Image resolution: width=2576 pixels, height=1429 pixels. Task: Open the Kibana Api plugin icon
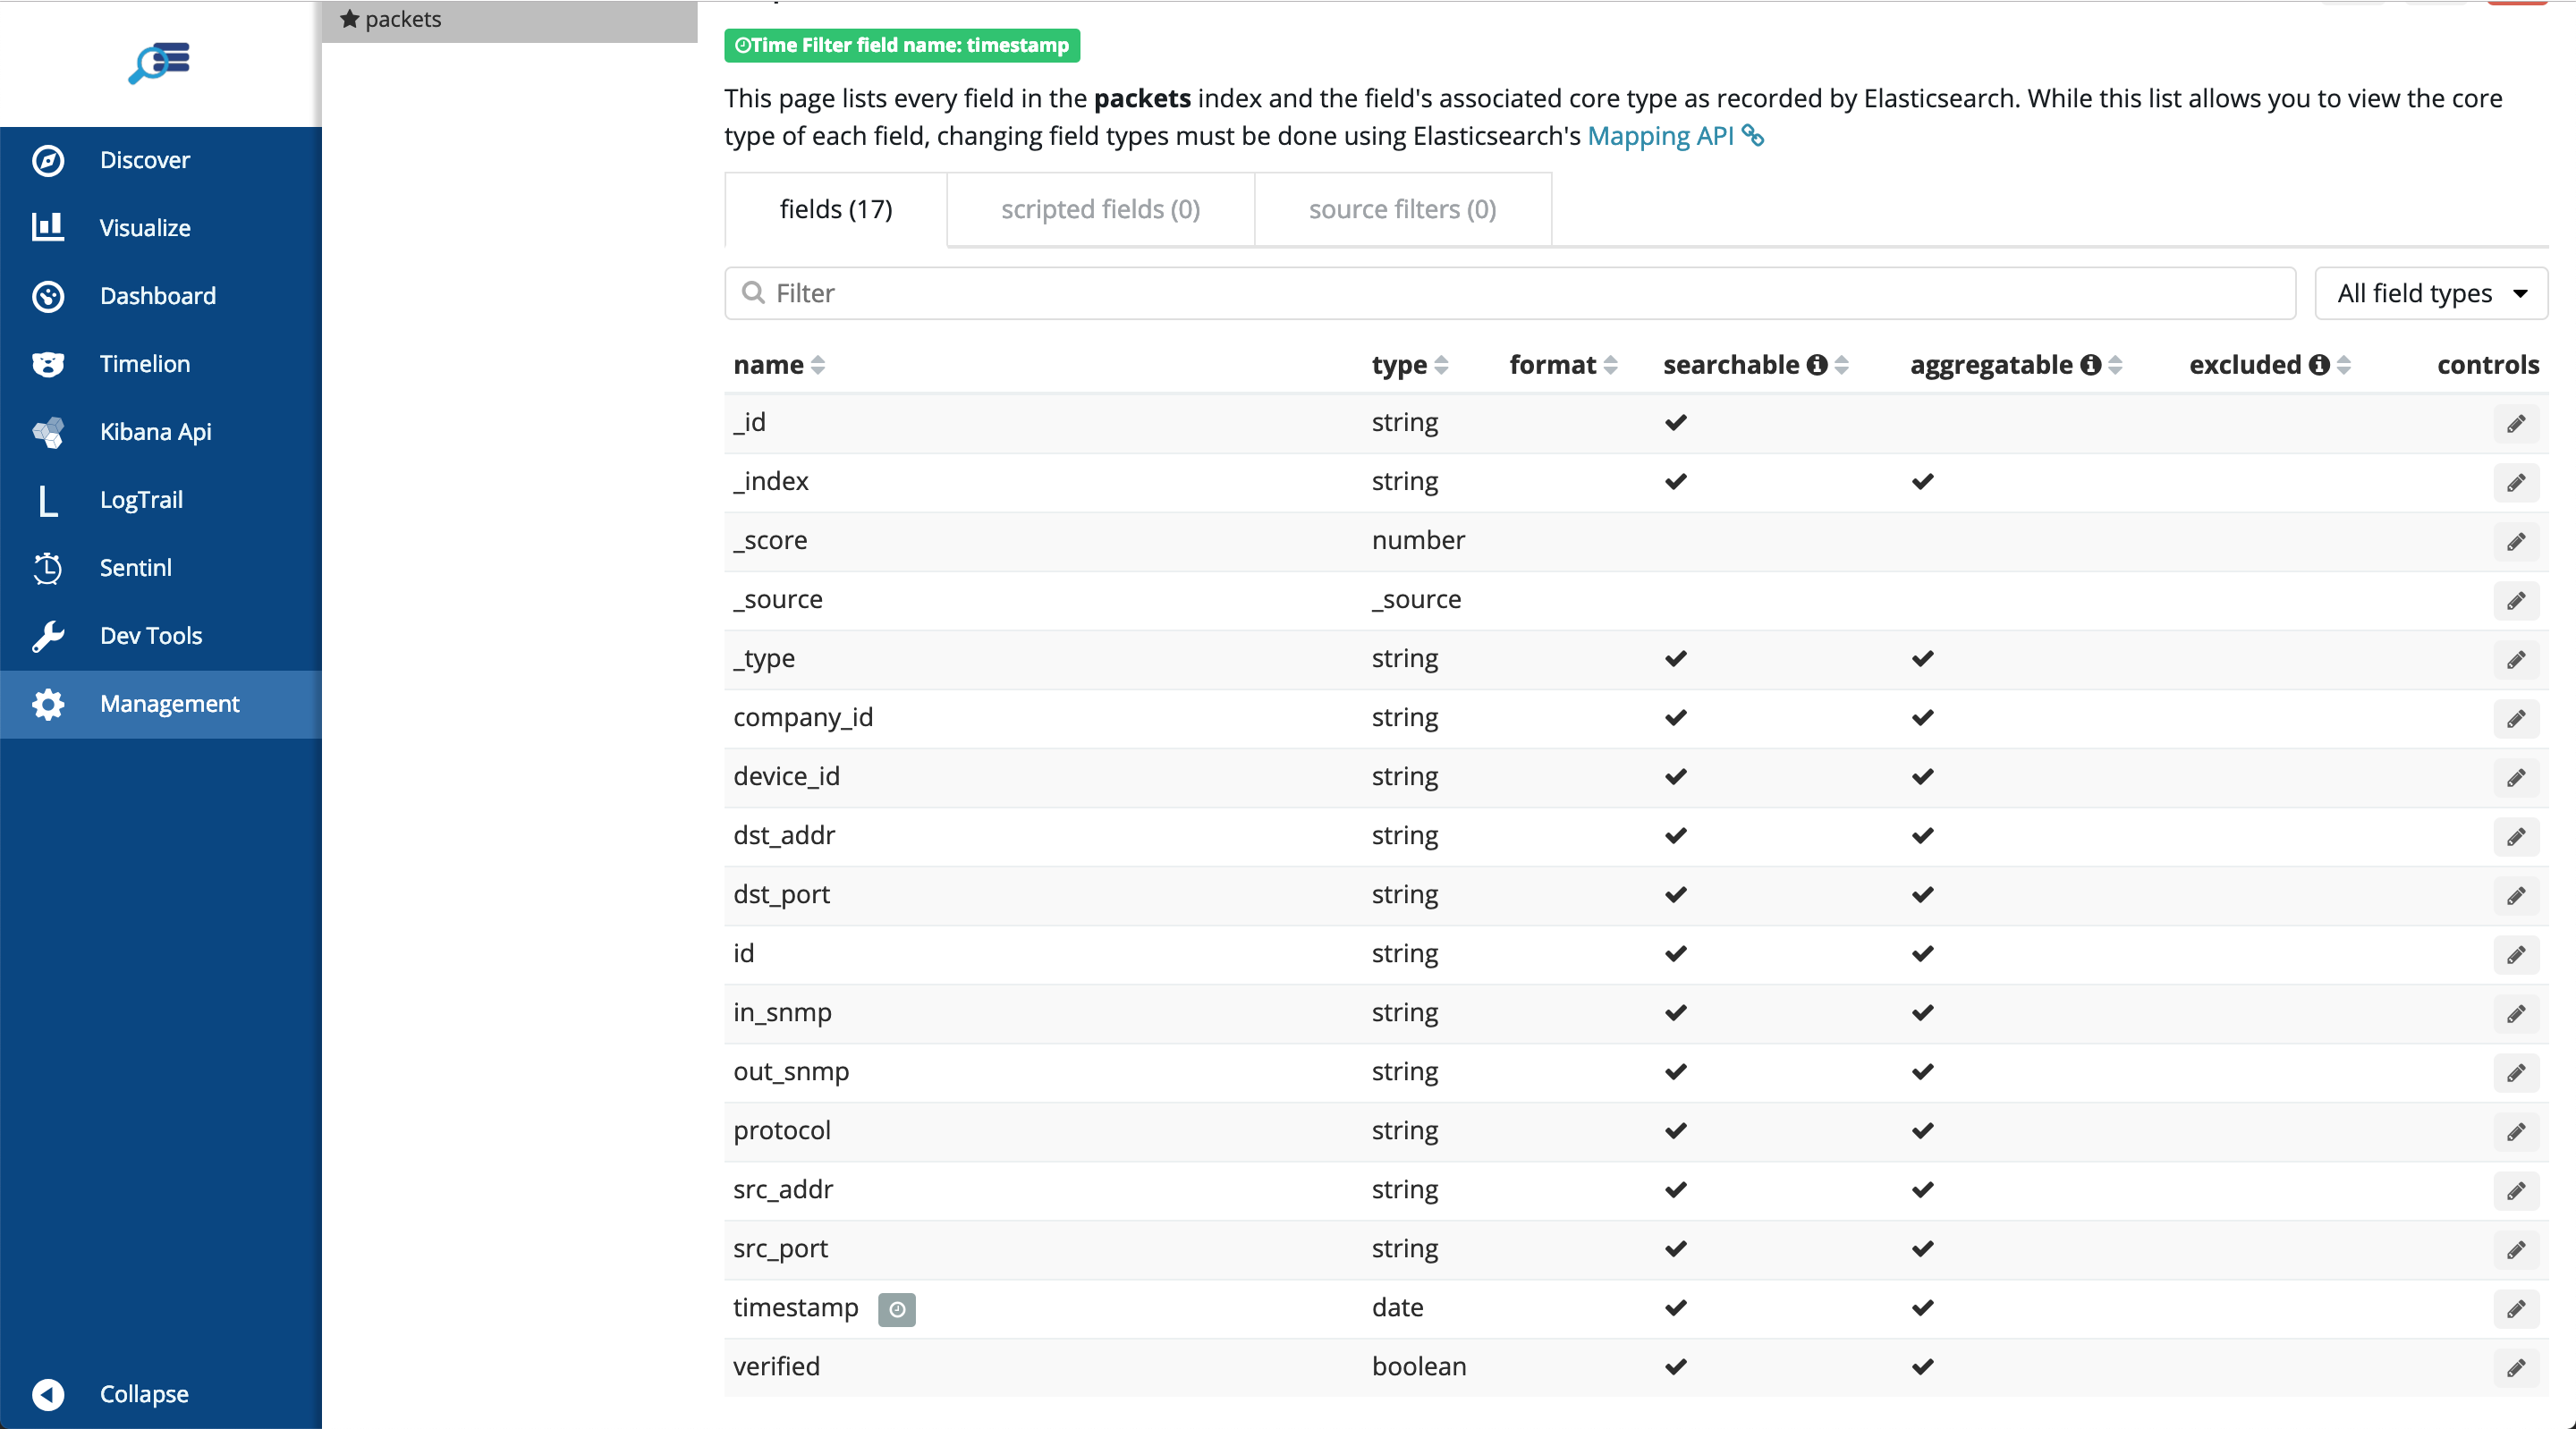48,432
